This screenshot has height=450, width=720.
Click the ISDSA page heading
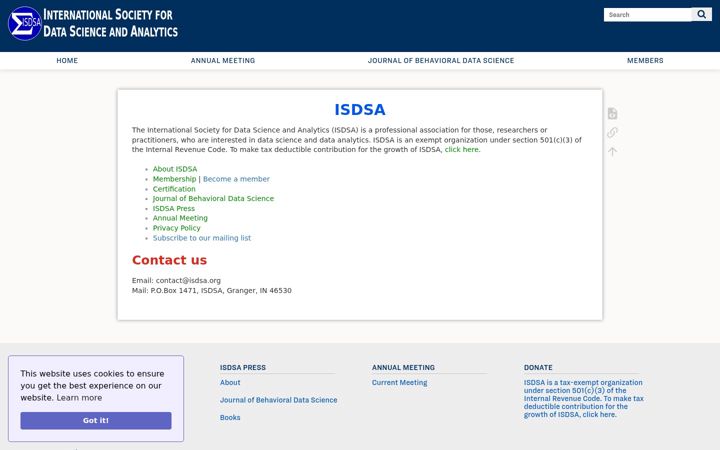pos(360,110)
